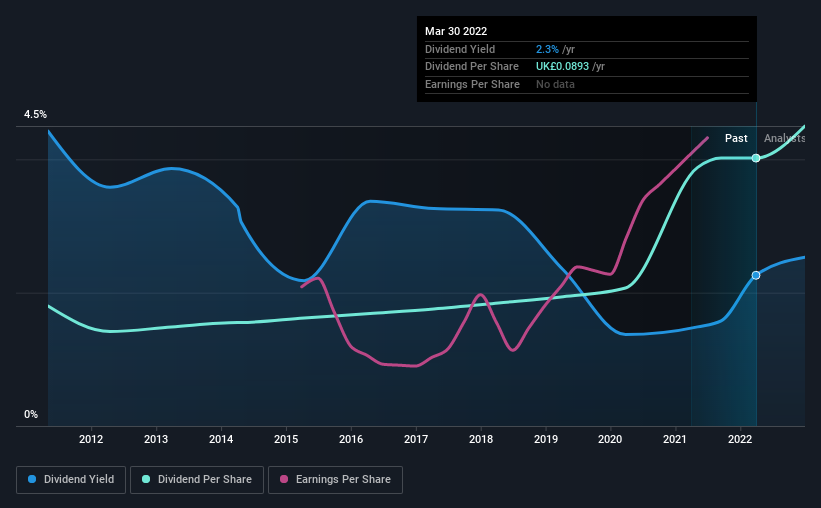Image resolution: width=821 pixels, height=508 pixels.
Task: Toggle the Dividend Per Share legend button
Action: [197, 480]
